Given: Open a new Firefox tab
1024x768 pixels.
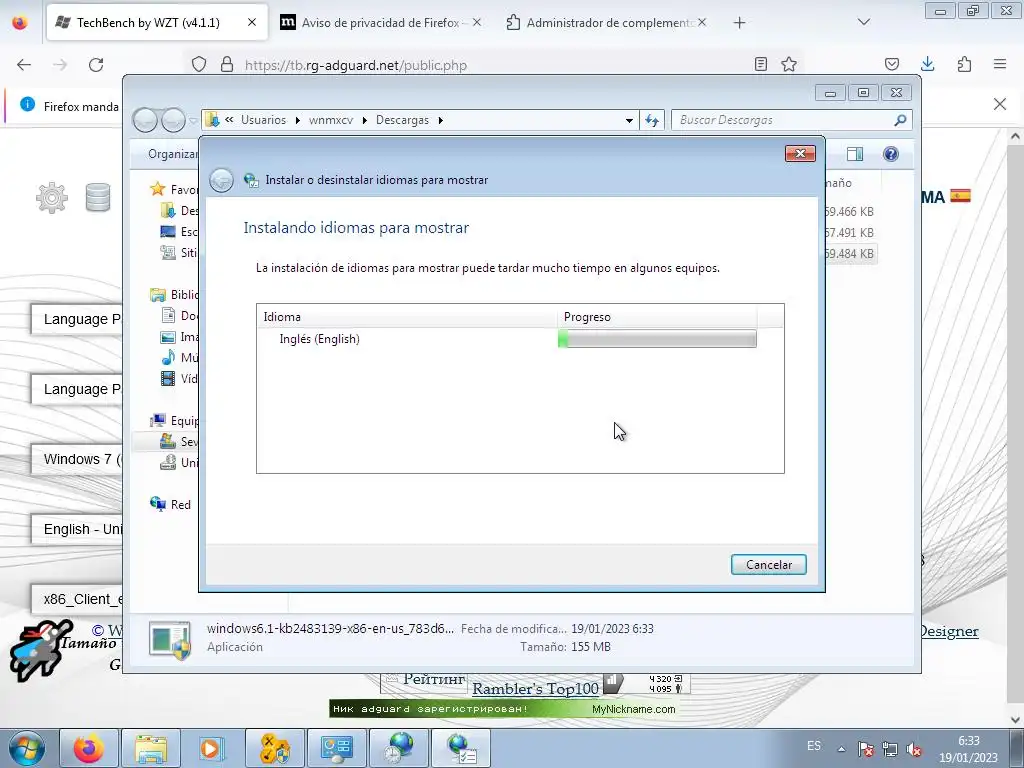Looking at the screenshot, I should pos(739,23).
